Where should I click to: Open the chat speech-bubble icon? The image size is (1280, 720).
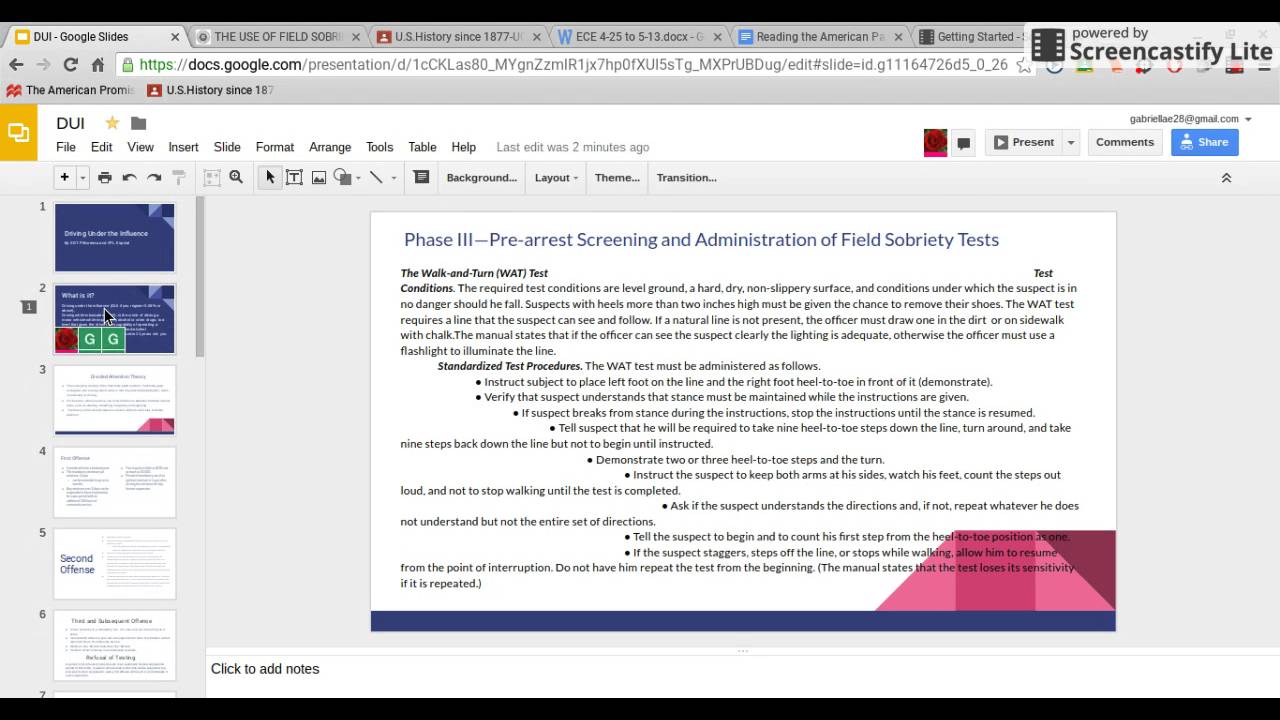tap(963, 143)
